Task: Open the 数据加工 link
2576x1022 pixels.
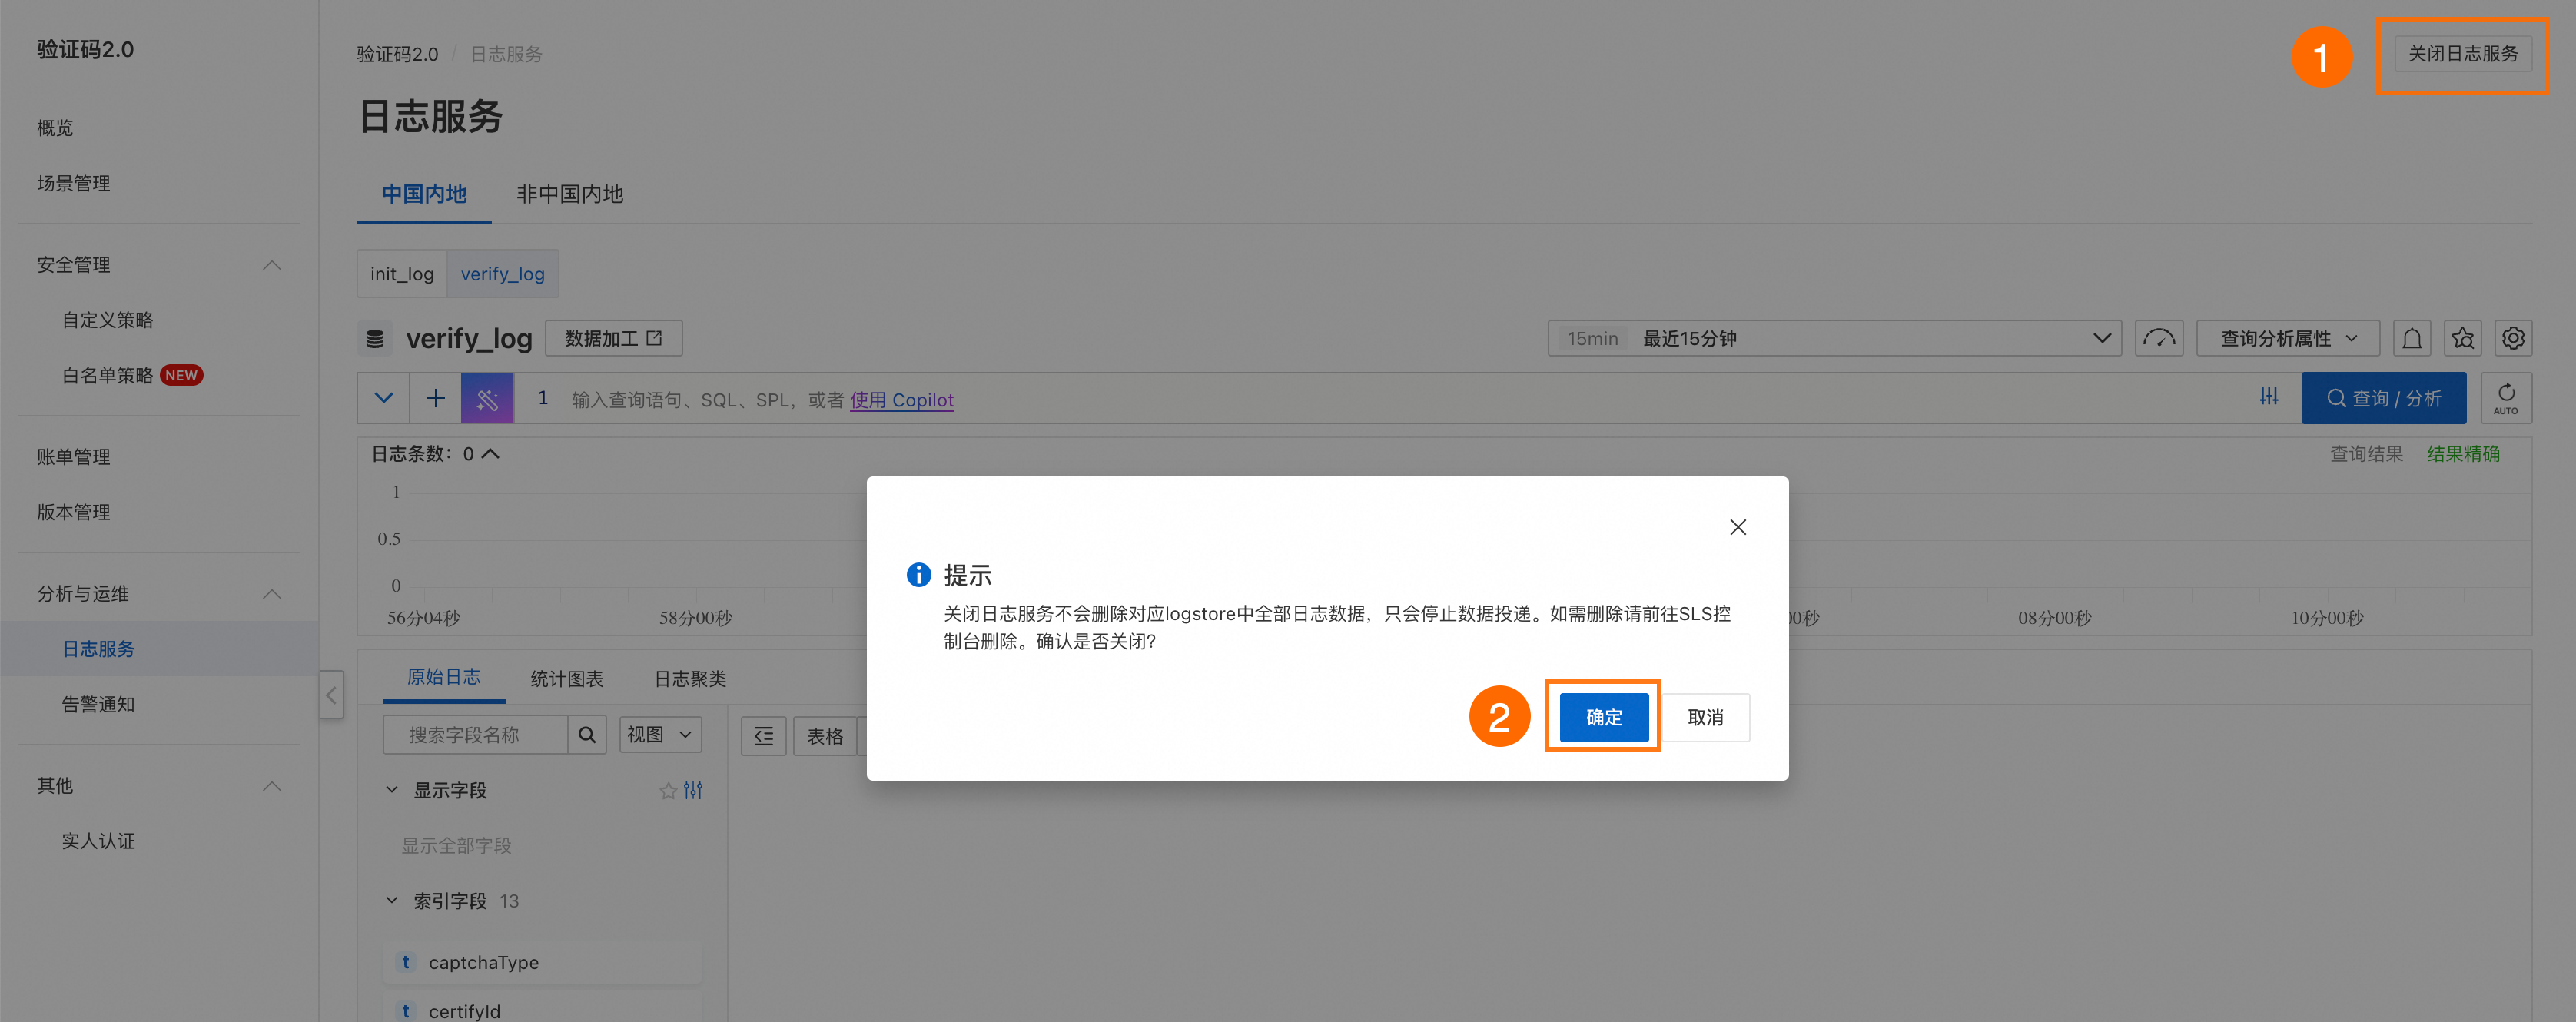Action: [613, 338]
